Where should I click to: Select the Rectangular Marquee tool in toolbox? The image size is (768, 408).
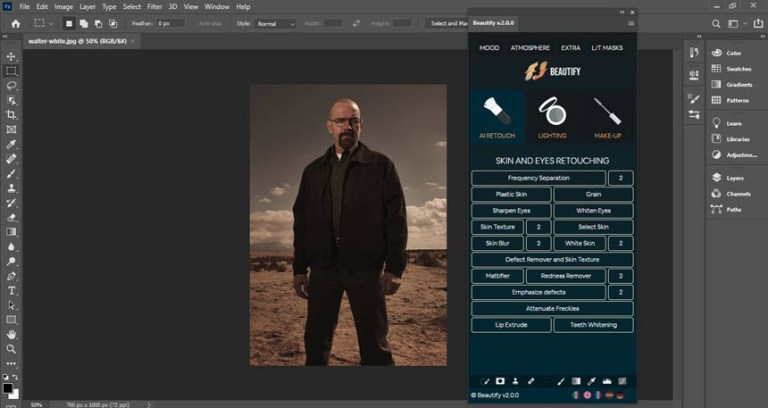coord(11,71)
